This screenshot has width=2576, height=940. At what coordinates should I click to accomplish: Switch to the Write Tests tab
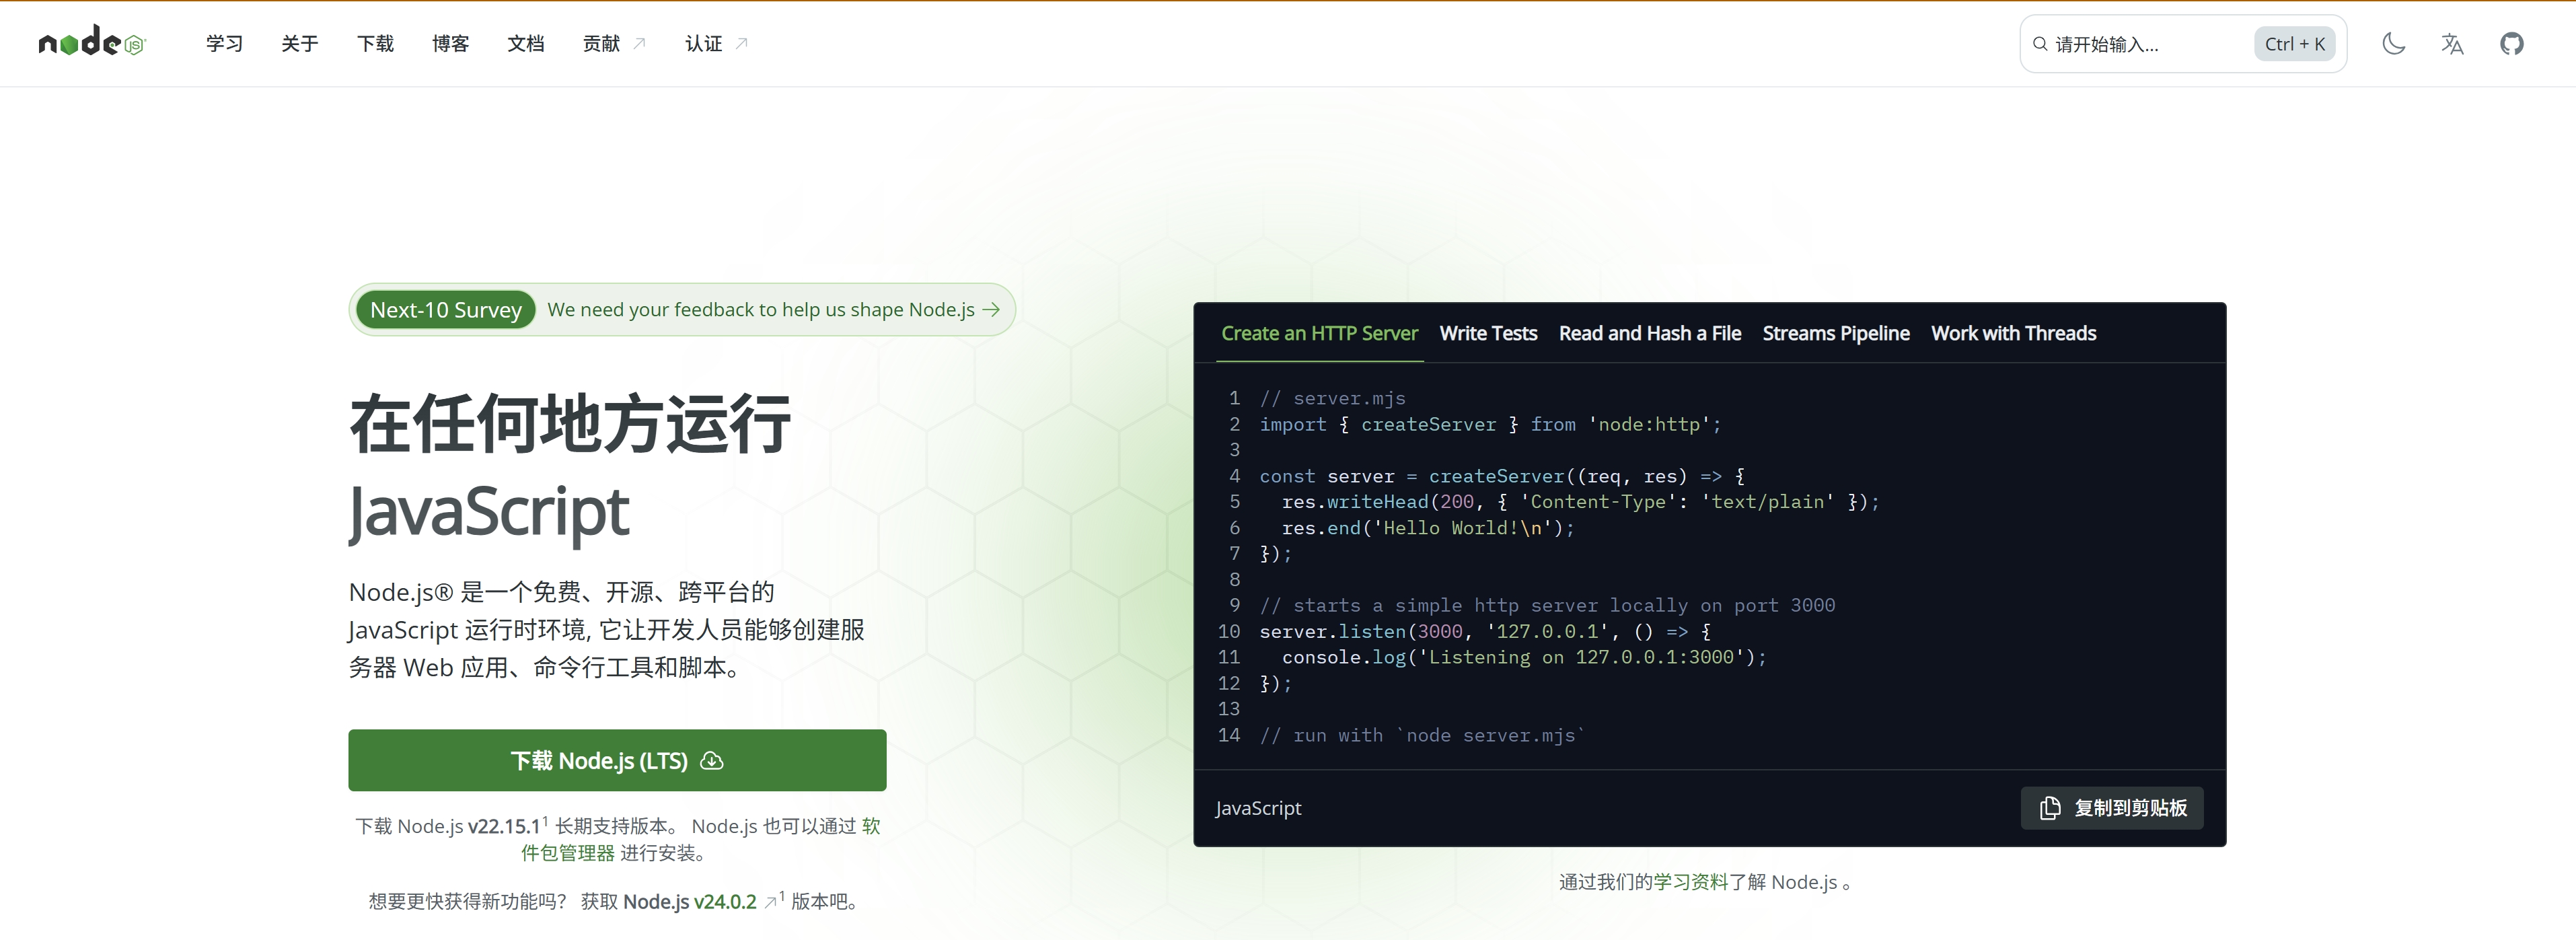[x=1488, y=333]
